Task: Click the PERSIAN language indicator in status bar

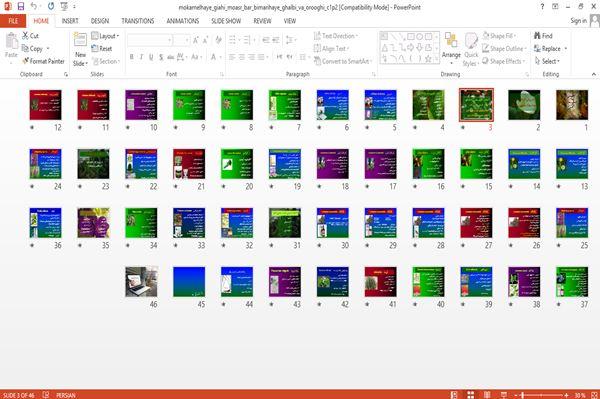Action: (x=66, y=395)
